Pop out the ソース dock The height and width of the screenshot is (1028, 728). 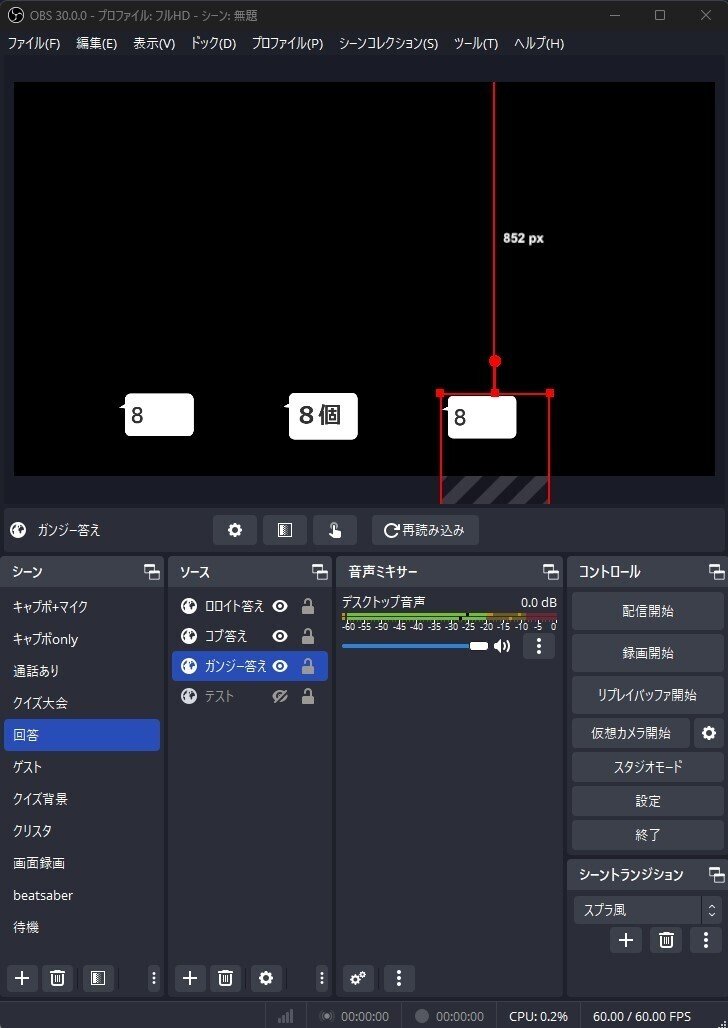pos(319,572)
